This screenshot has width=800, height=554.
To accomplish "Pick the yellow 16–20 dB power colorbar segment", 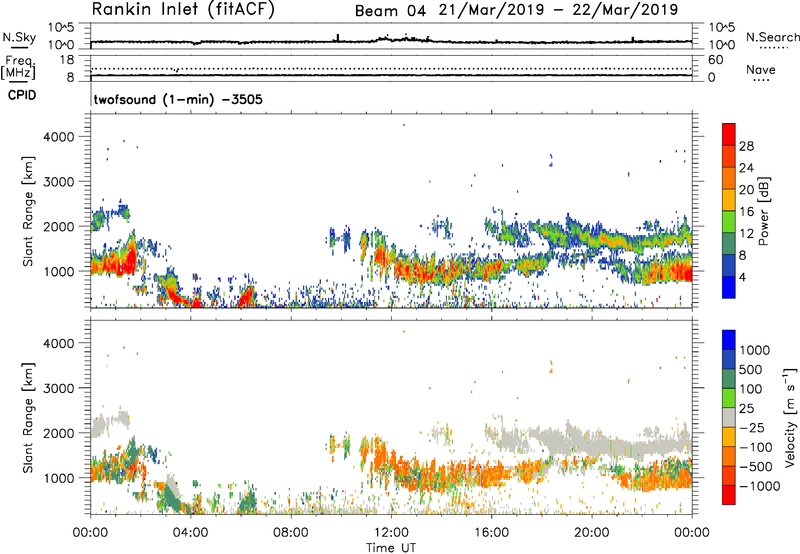I will [729, 200].
